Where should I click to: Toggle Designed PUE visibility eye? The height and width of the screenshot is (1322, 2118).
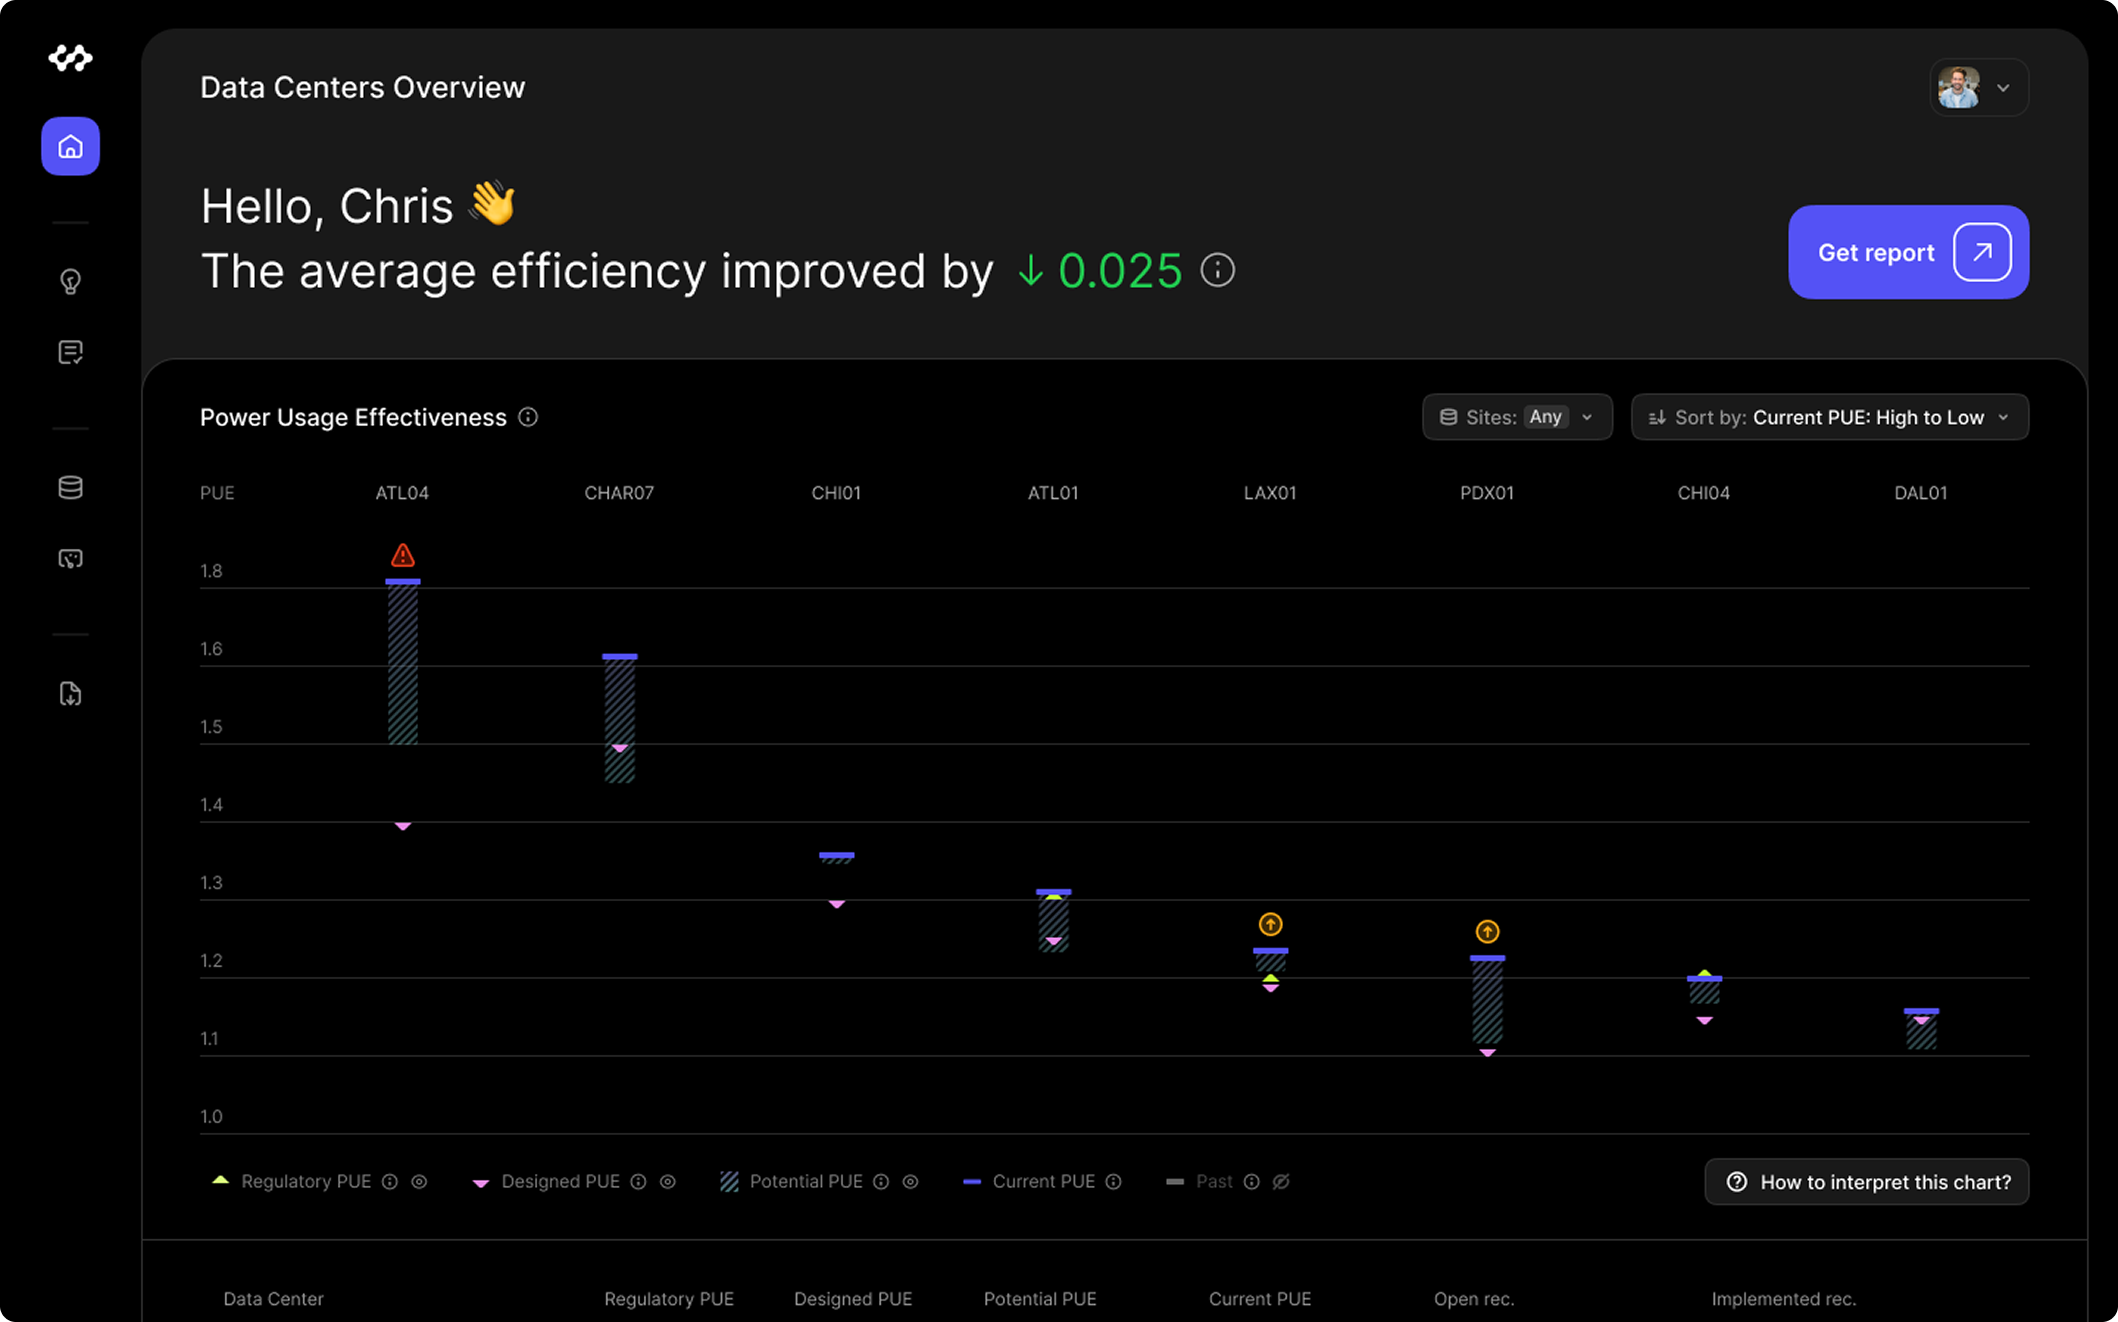668,1181
